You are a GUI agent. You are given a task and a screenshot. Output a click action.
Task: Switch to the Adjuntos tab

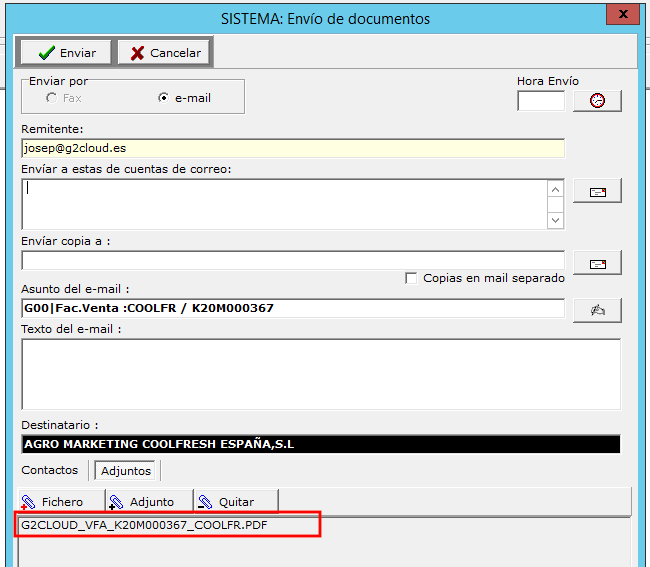(126, 470)
